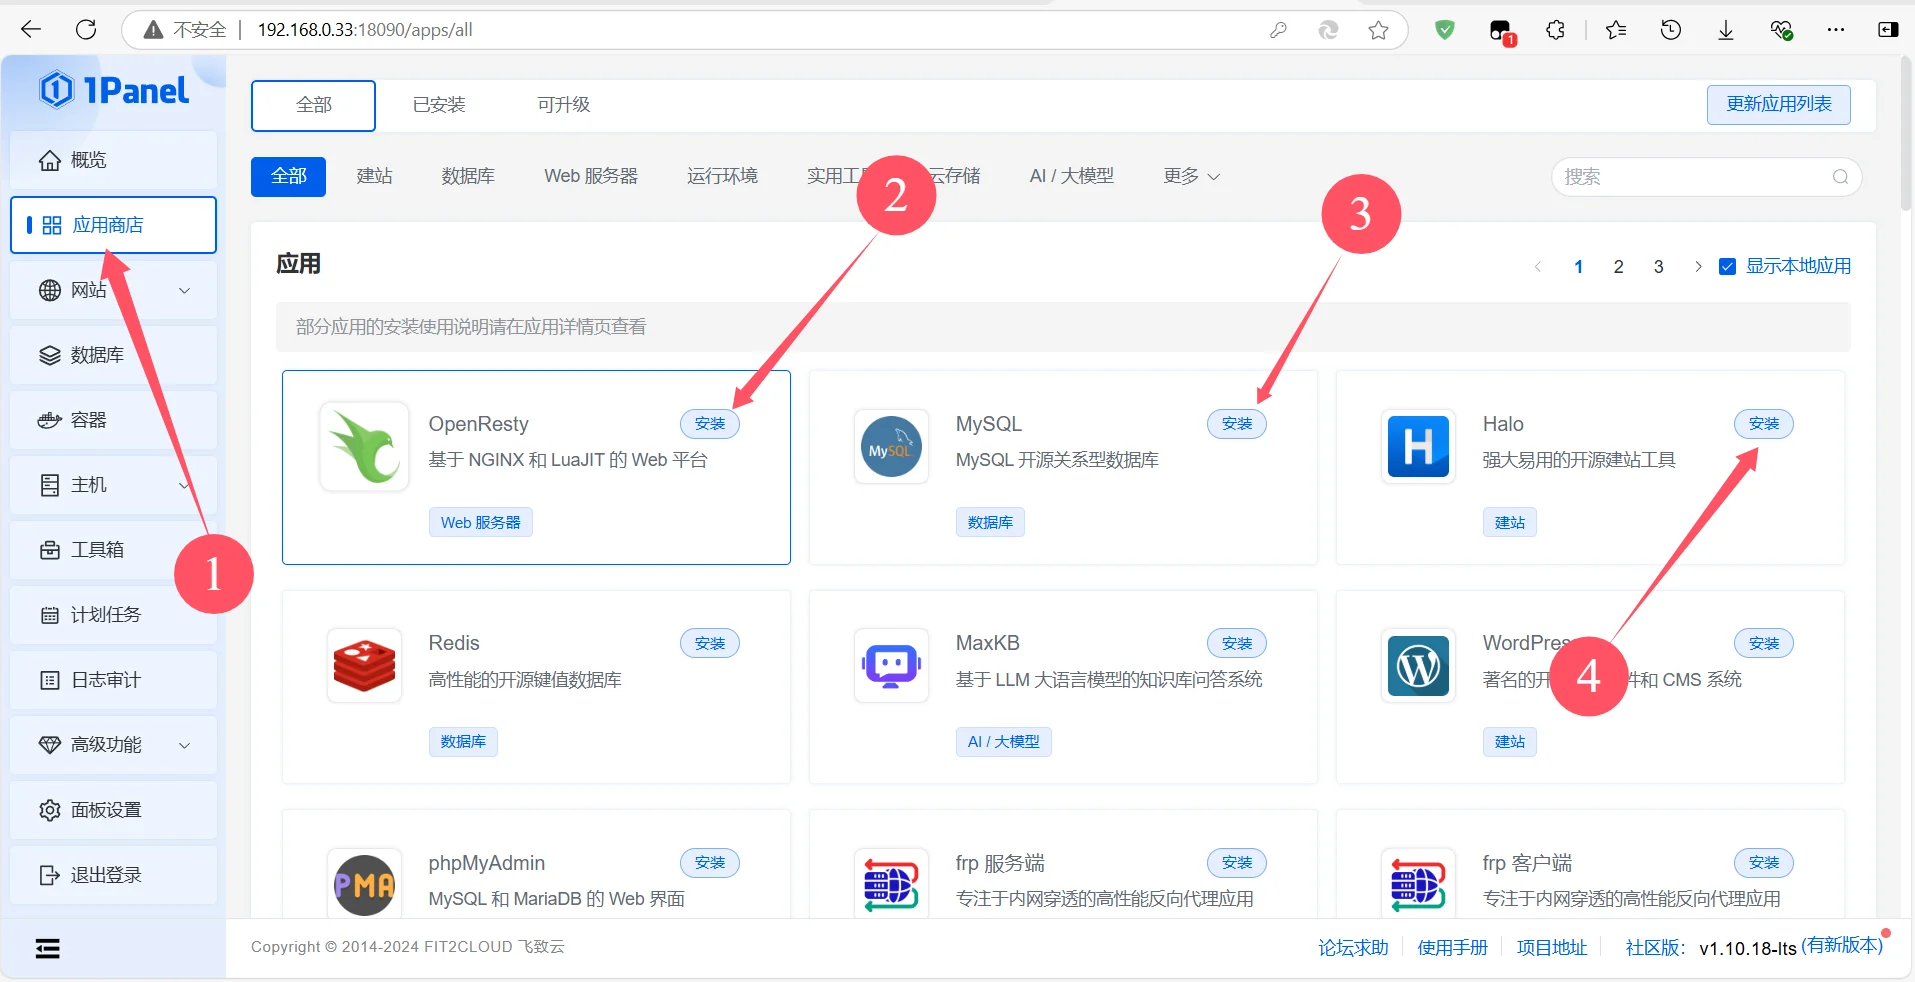Image resolution: width=1915 pixels, height=982 pixels.
Task: Click the Redis app icon
Action: (x=364, y=666)
